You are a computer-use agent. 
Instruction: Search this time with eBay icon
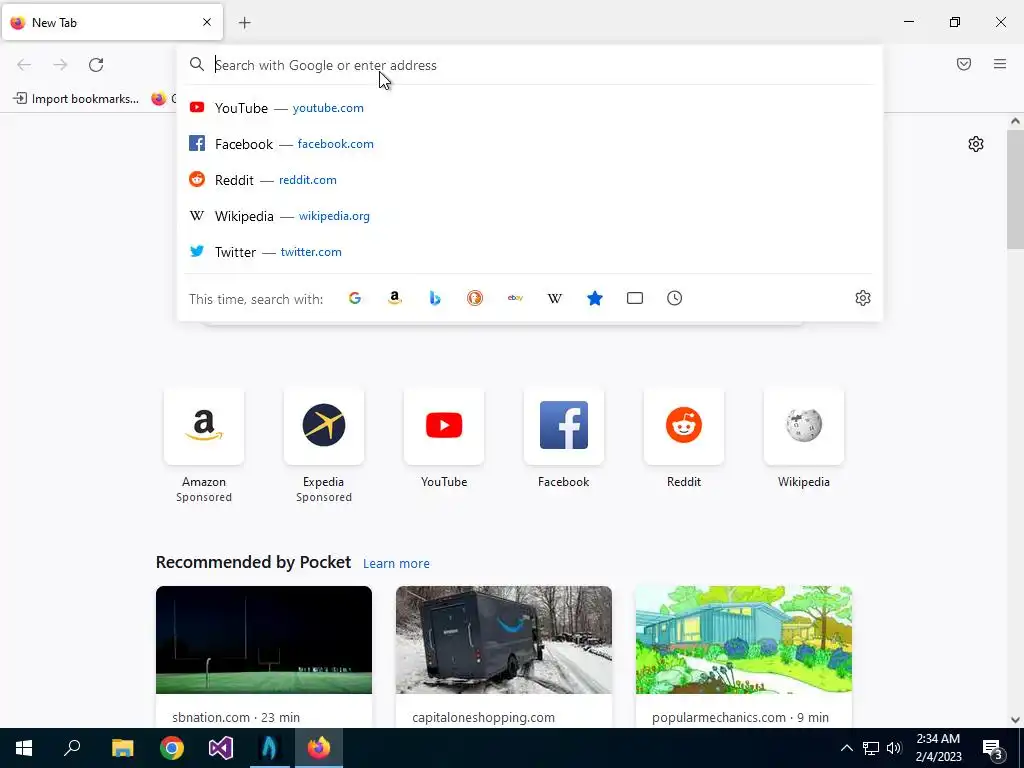coord(515,298)
